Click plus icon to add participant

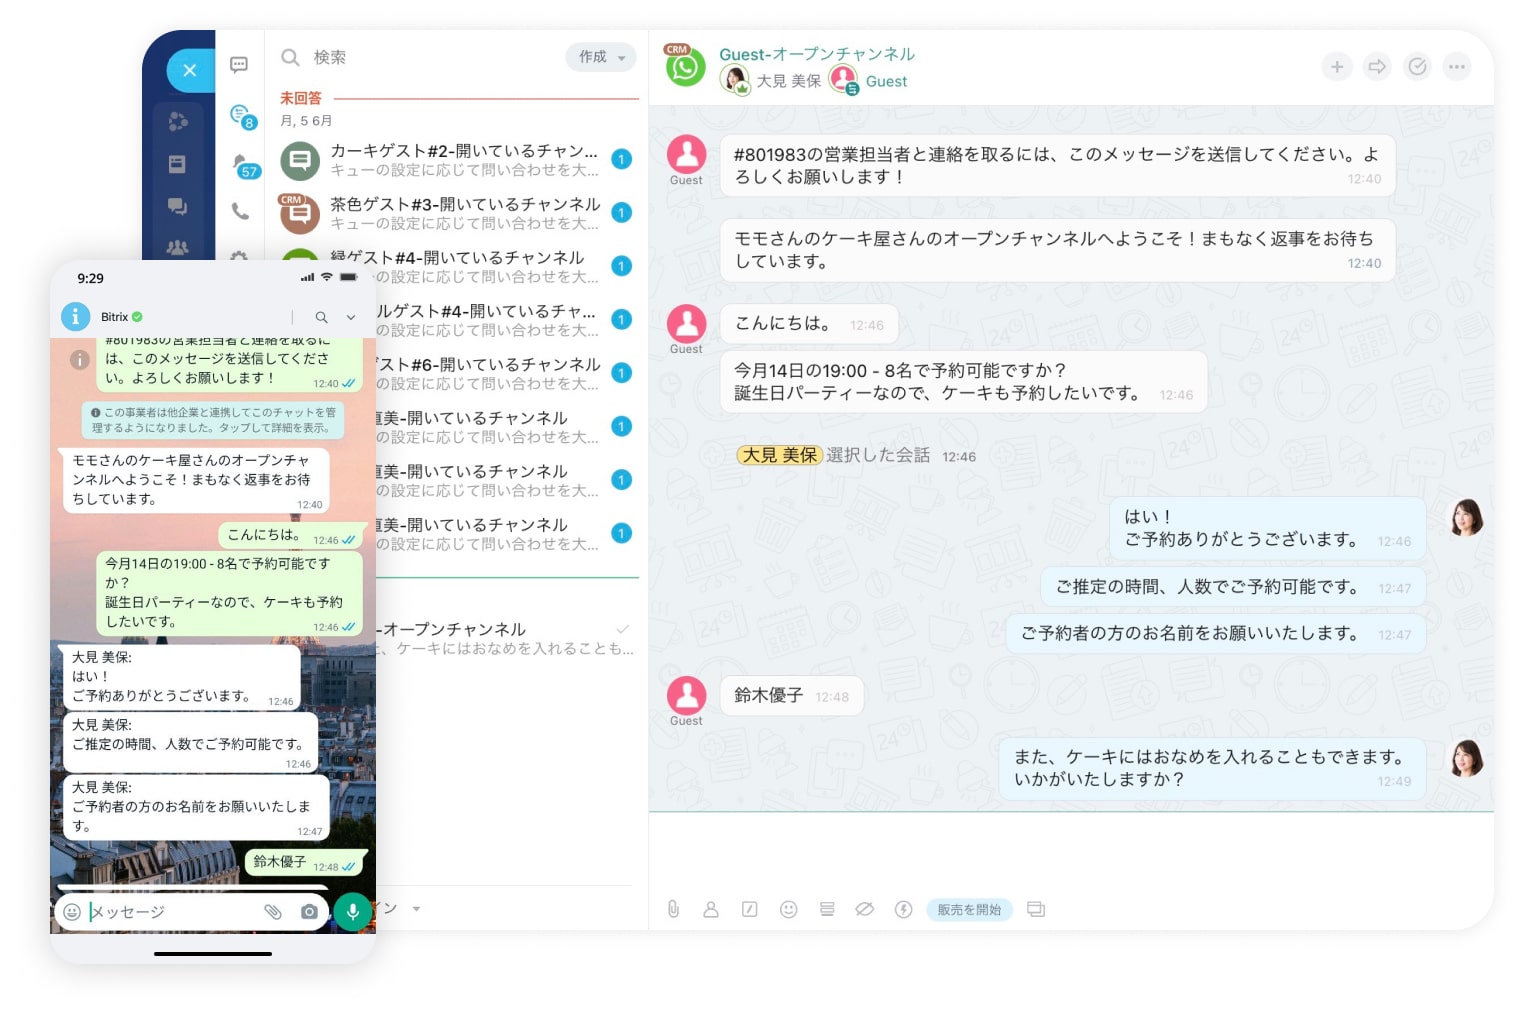point(1337,67)
